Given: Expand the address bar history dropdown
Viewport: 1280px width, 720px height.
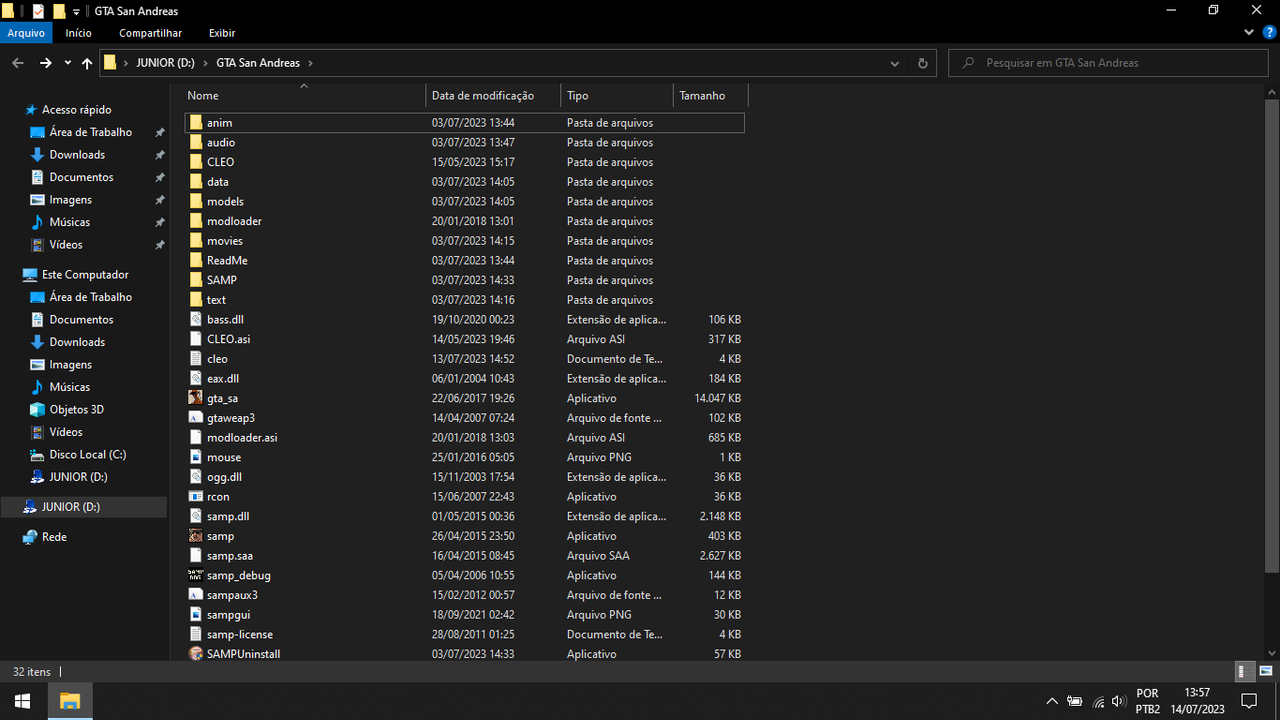Looking at the screenshot, I should coord(894,63).
